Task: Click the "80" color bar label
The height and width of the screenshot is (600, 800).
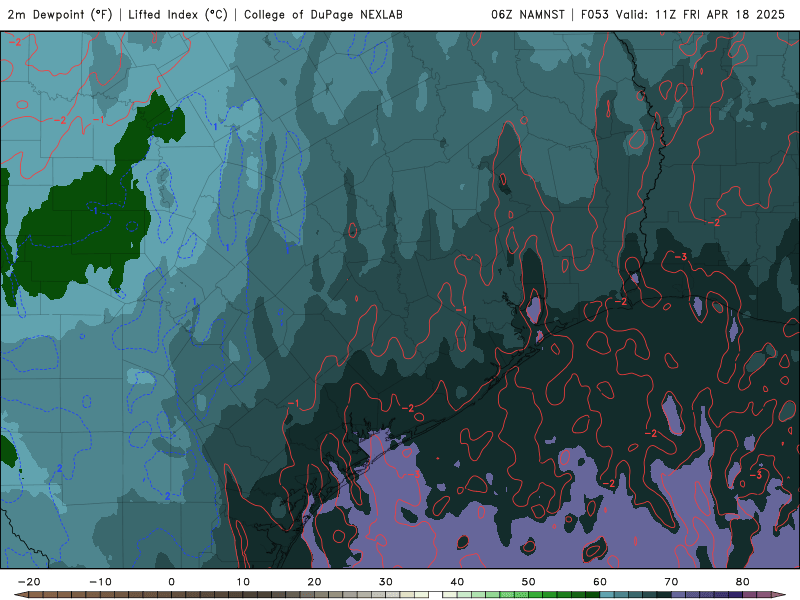Action: [743, 582]
